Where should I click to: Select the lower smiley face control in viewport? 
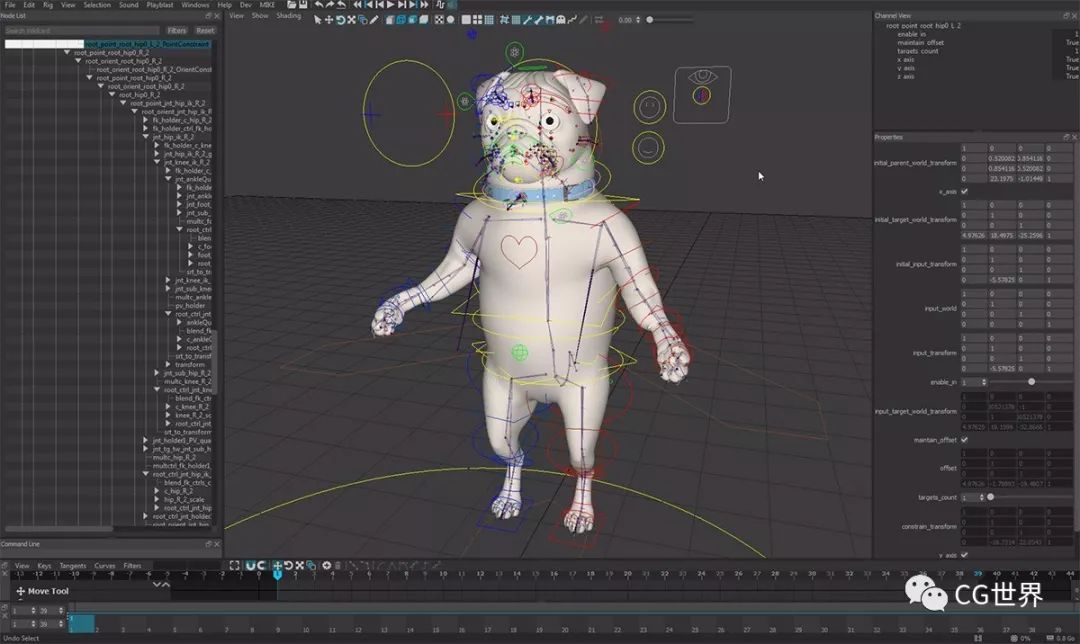click(648, 147)
